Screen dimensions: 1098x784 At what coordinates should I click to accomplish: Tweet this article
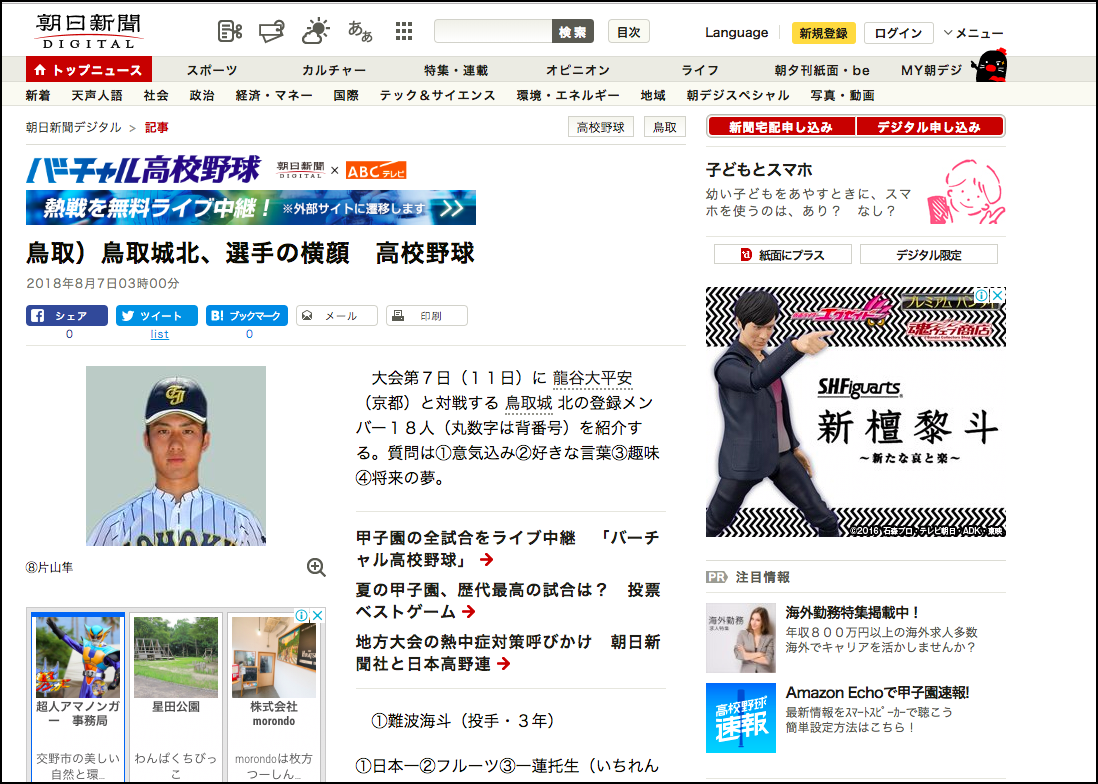click(158, 316)
